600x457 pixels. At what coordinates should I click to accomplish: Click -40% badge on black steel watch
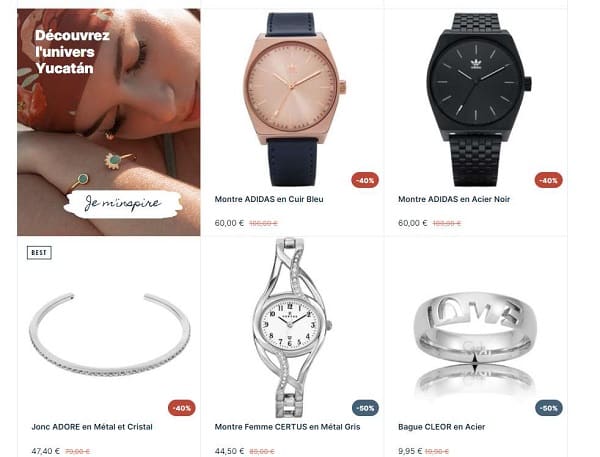click(x=548, y=180)
